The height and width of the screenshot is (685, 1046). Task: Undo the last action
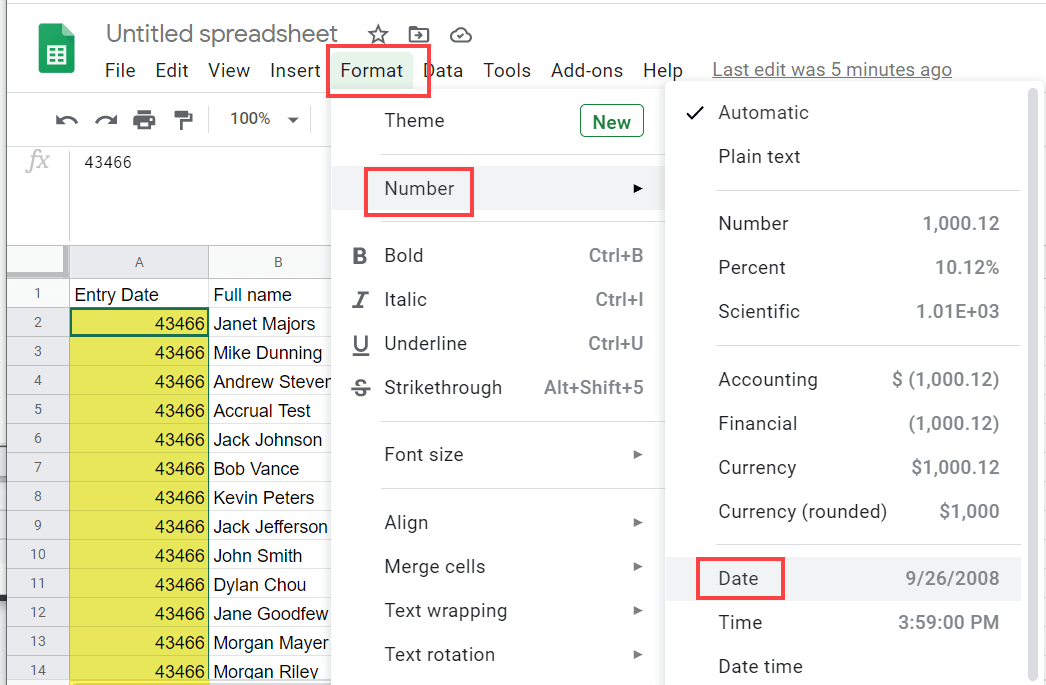(67, 120)
